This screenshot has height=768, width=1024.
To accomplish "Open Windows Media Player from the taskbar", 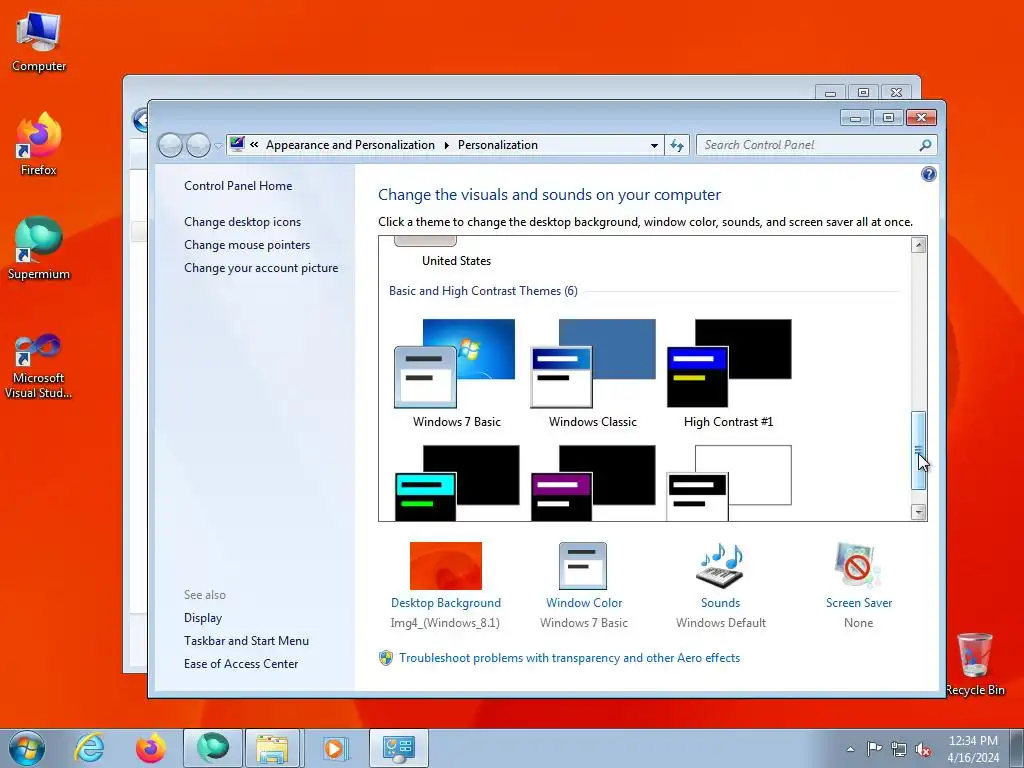I will [x=336, y=748].
